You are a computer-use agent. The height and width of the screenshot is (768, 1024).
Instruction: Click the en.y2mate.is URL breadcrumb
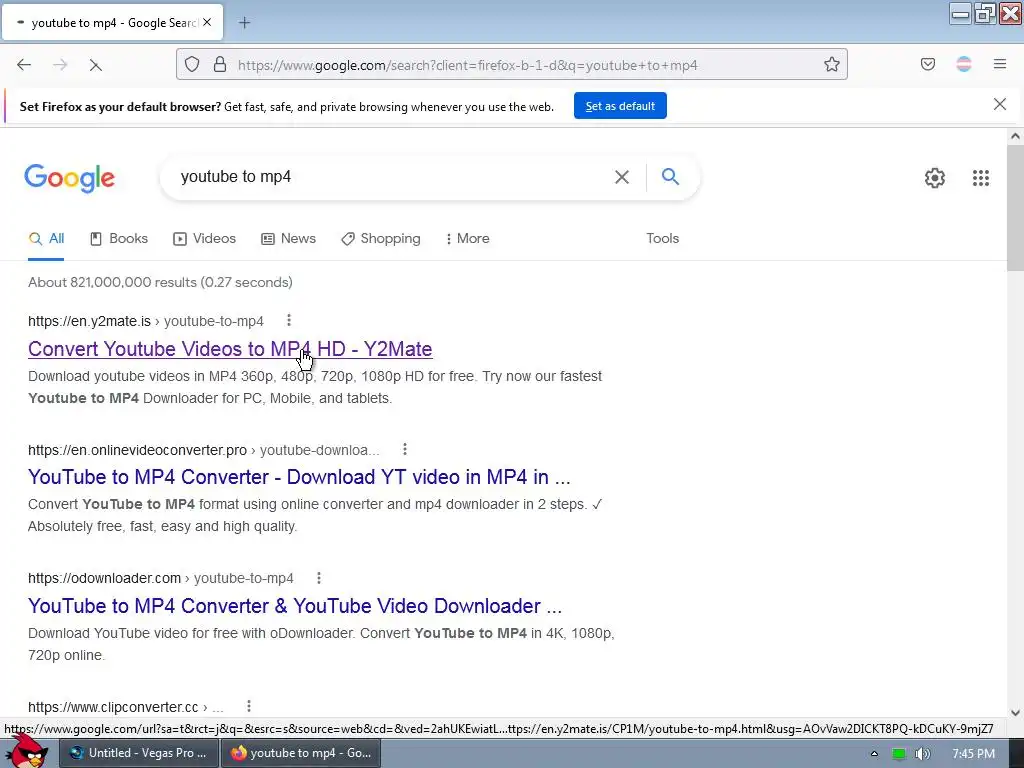pyautogui.click(x=146, y=321)
